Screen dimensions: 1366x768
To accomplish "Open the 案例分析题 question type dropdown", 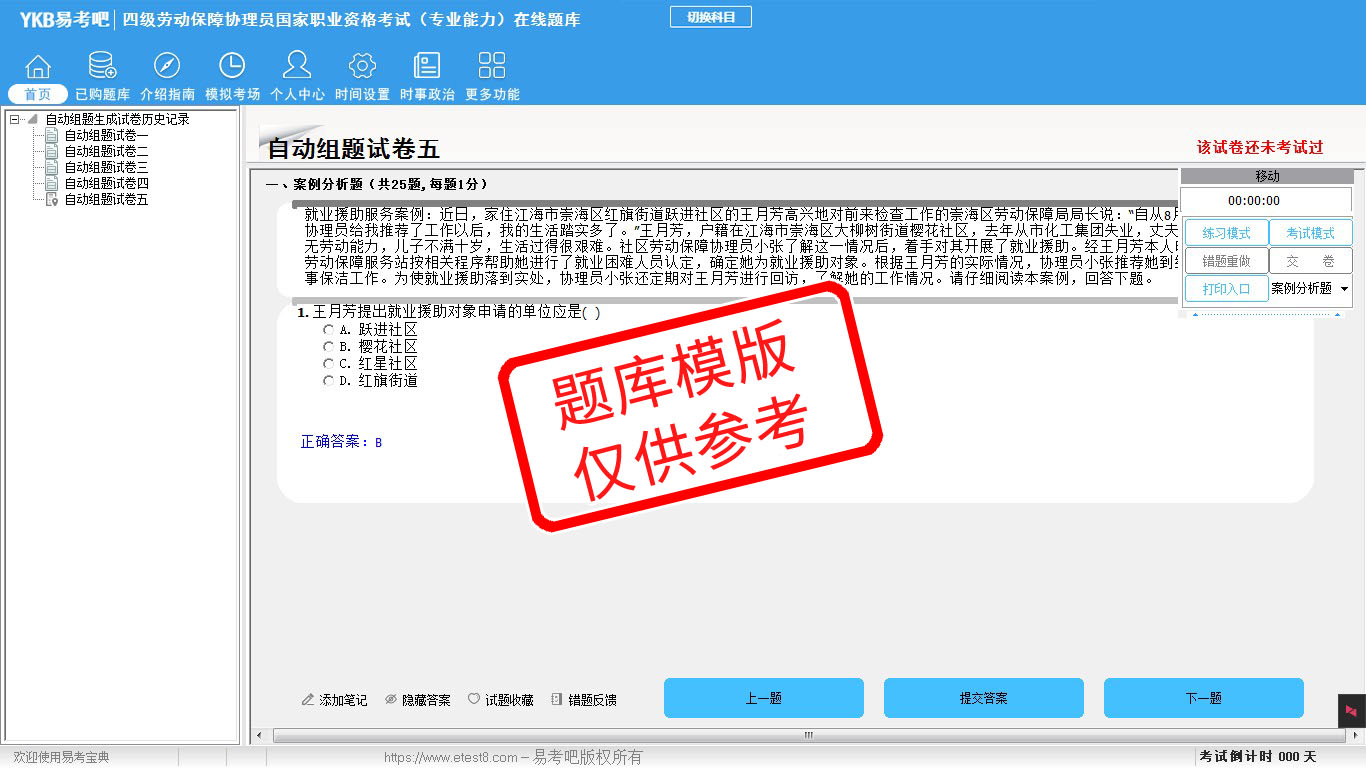I will click(1344, 289).
